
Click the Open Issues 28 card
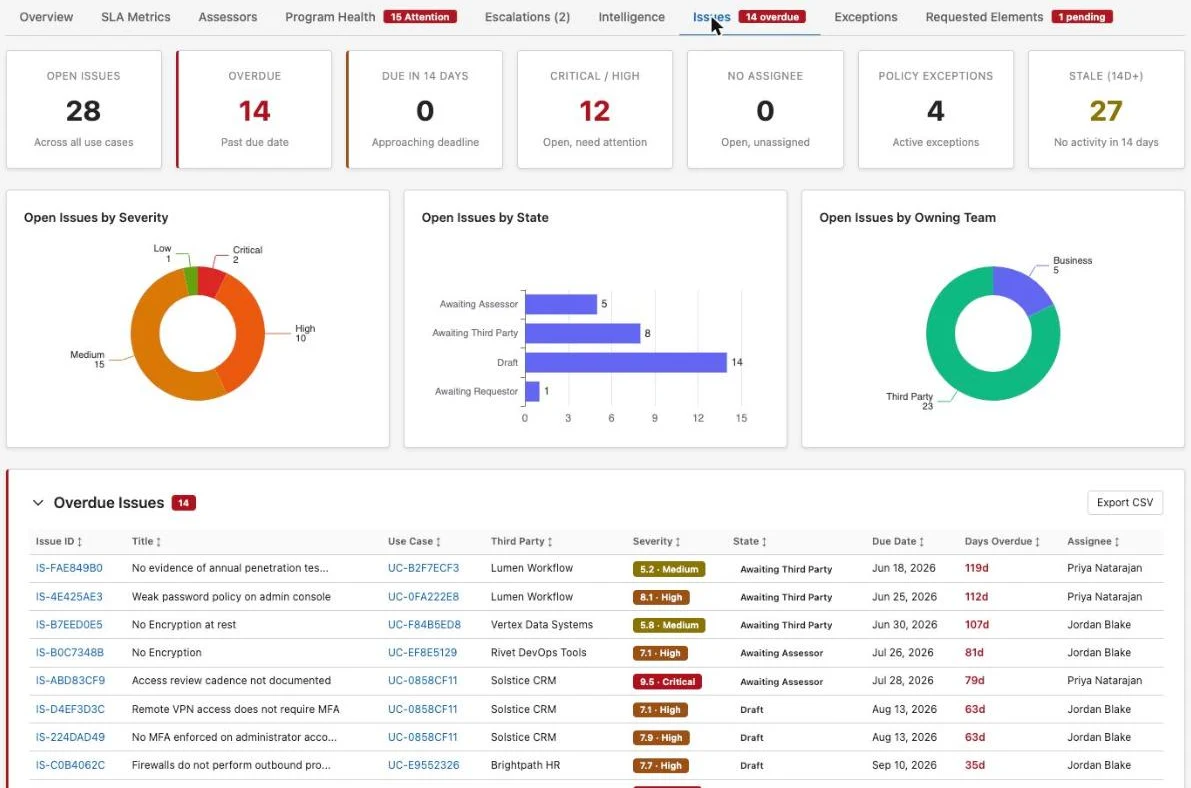pos(84,109)
